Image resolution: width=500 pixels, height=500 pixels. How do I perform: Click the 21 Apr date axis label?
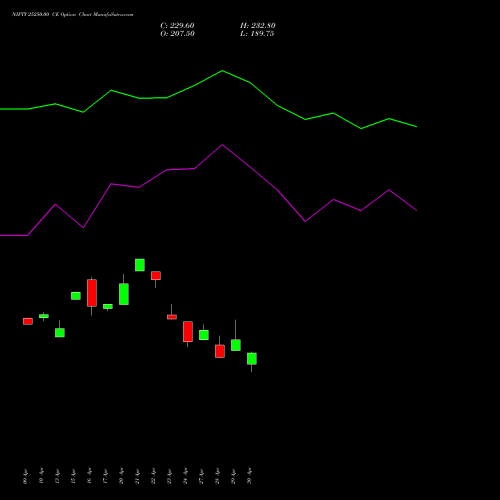pos(137,476)
